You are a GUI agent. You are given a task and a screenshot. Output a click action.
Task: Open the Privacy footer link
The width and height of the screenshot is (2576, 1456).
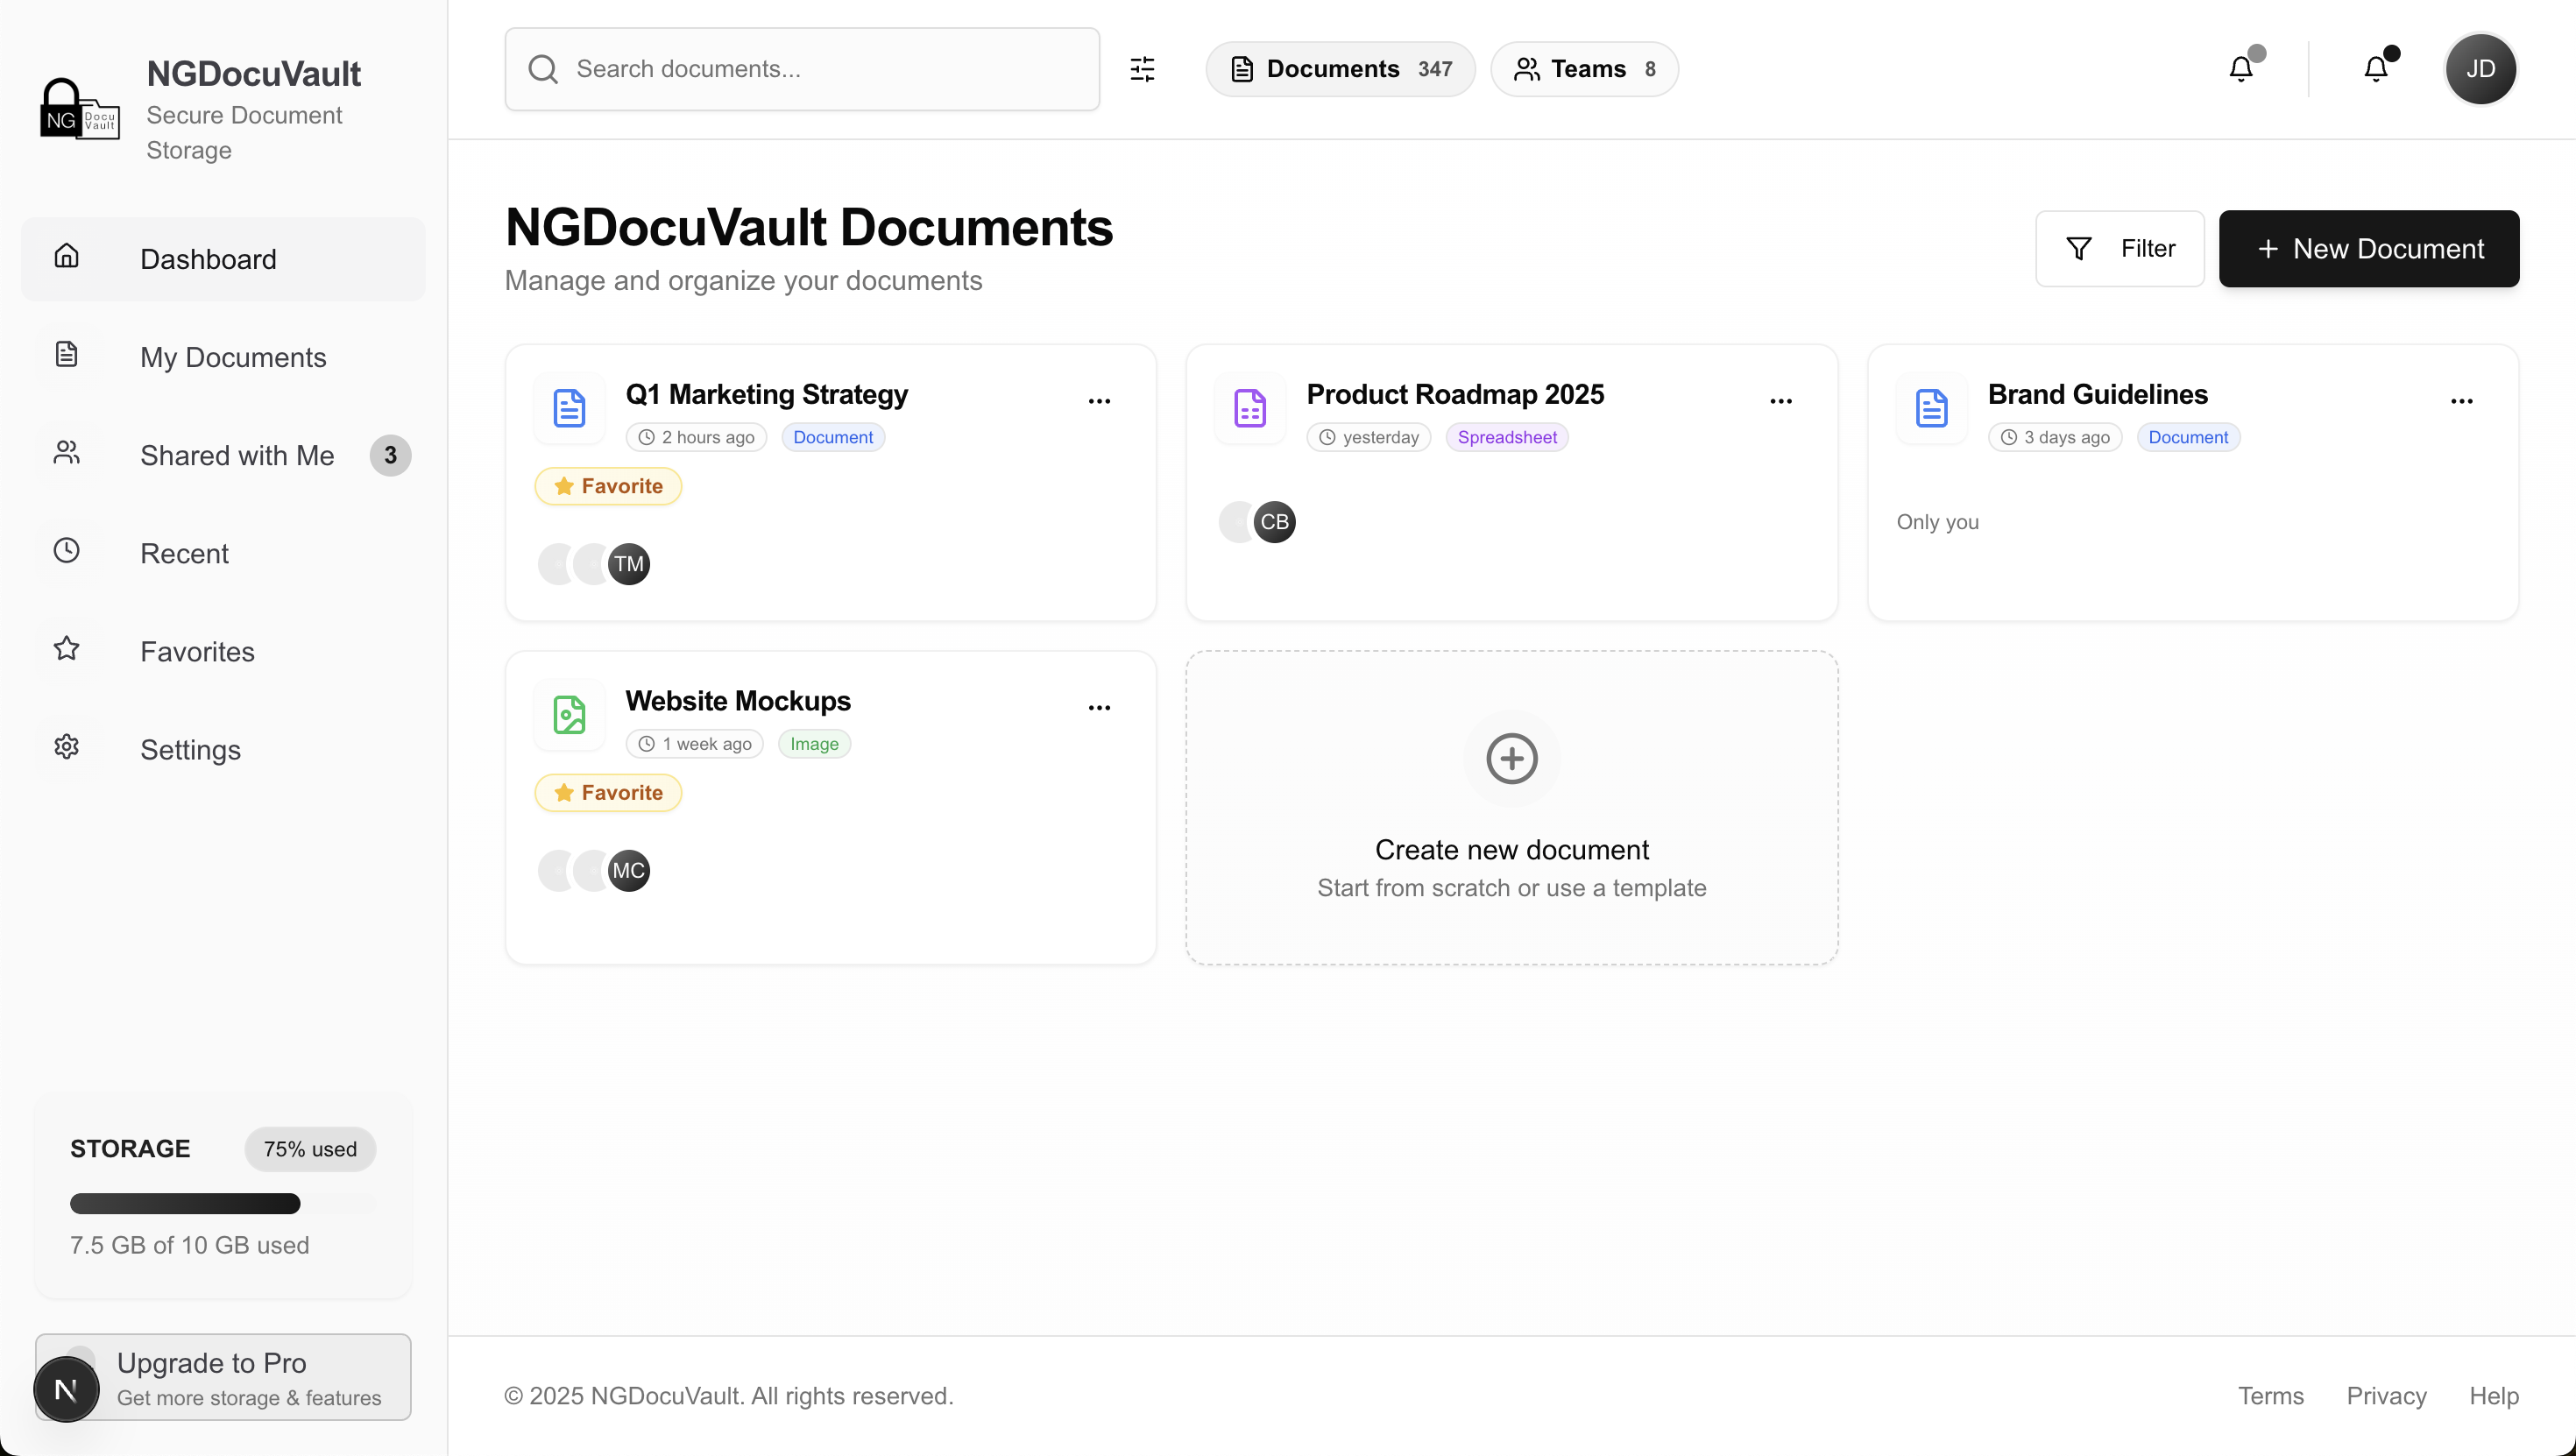point(2386,1396)
